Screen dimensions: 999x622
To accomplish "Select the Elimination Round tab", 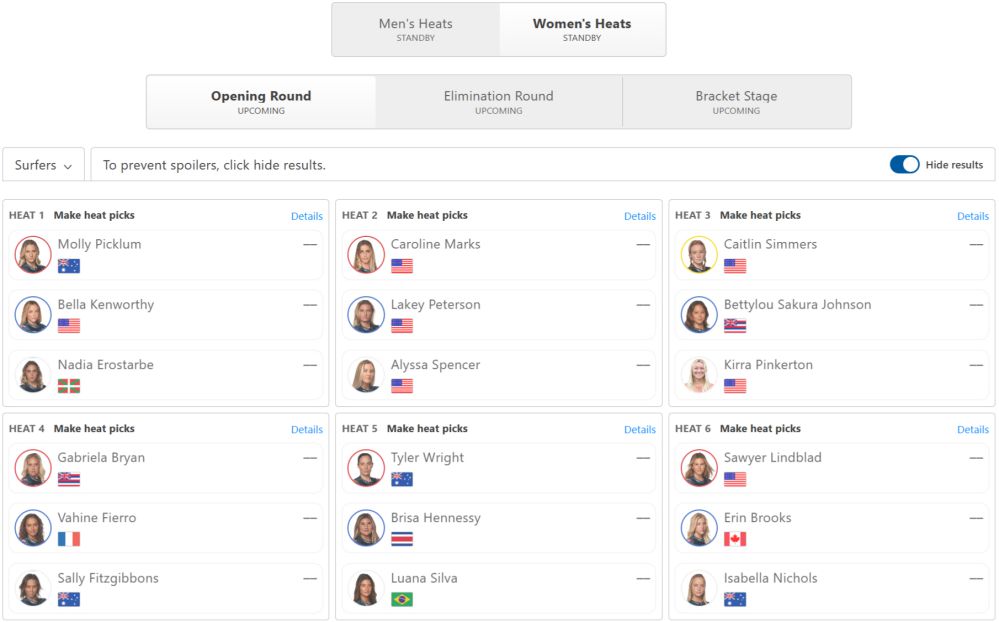I will [498, 102].
